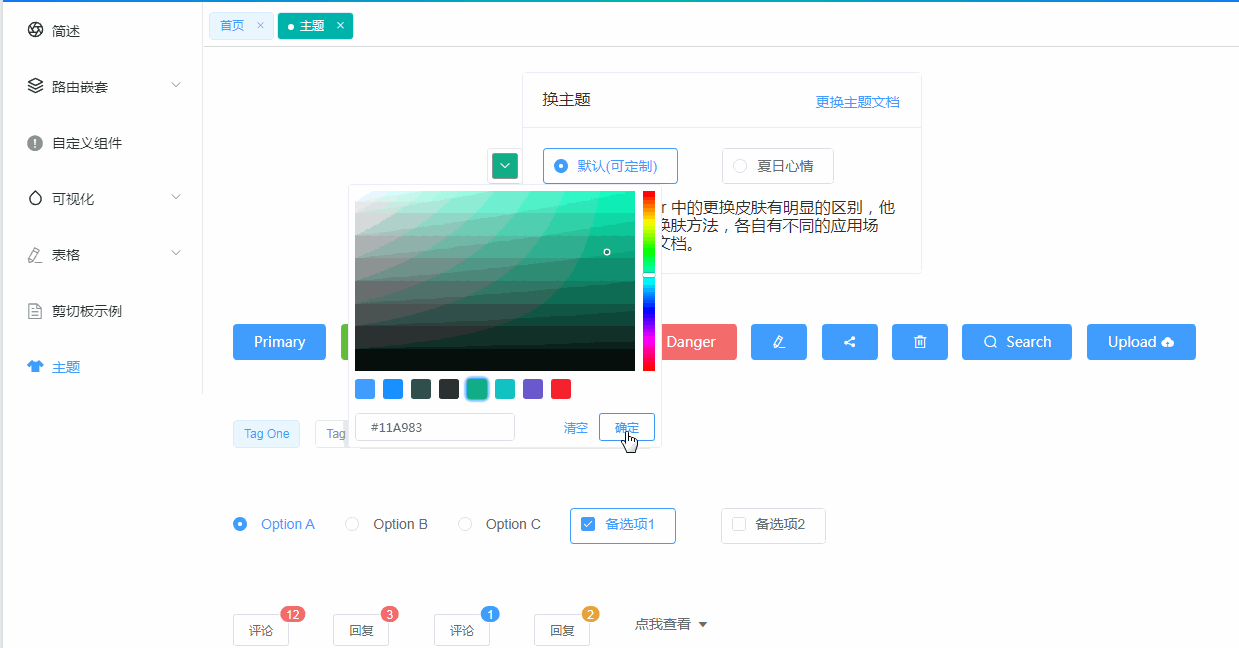Click the 回复 button with badge 2
1239x648 pixels.
click(x=562, y=630)
